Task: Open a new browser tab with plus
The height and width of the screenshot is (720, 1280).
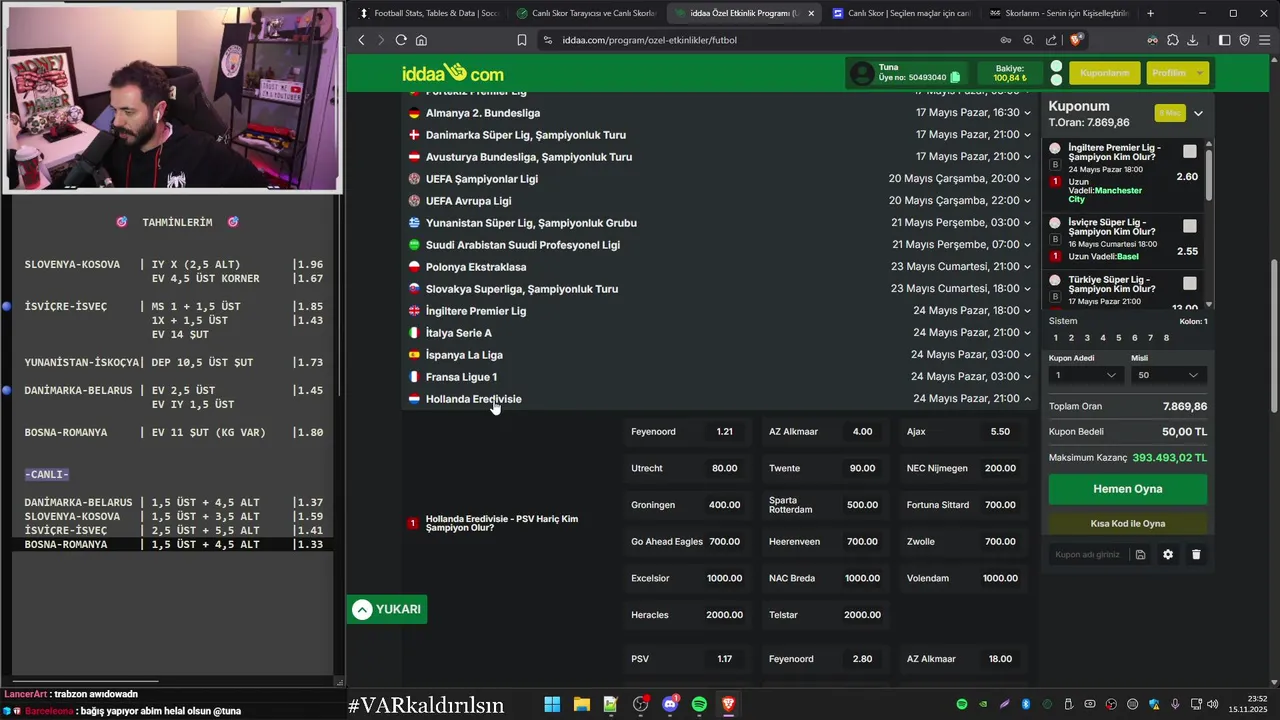Action: tap(1150, 13)
